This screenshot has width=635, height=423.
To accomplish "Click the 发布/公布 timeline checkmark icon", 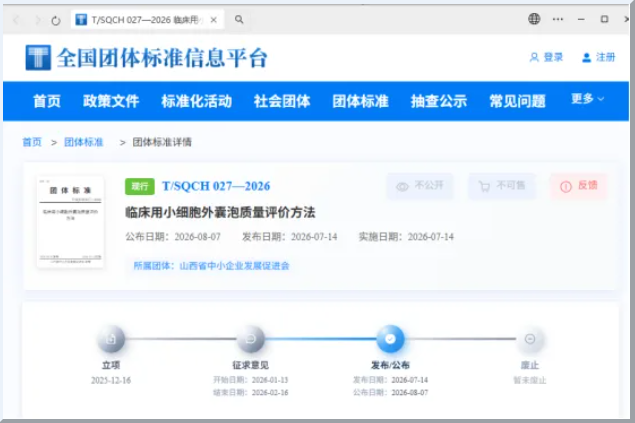I will (x=390, y=339).
